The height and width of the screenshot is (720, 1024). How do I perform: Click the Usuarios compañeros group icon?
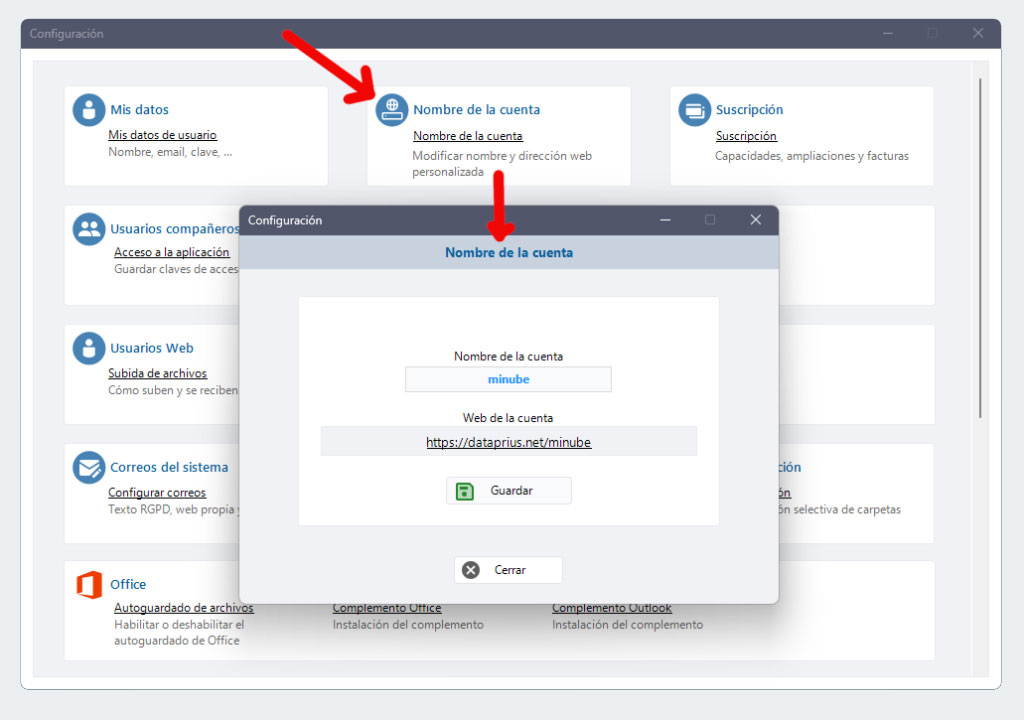(x=89, y=229)
